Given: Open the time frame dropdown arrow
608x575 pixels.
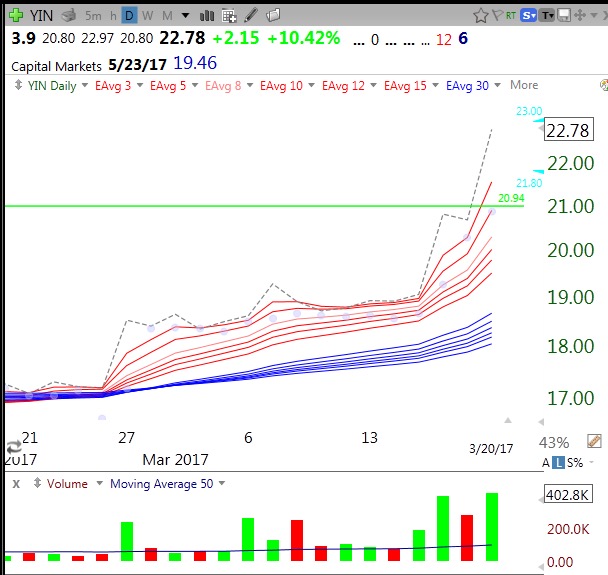Looking at the screenshot, I should [x=185, y=16].
